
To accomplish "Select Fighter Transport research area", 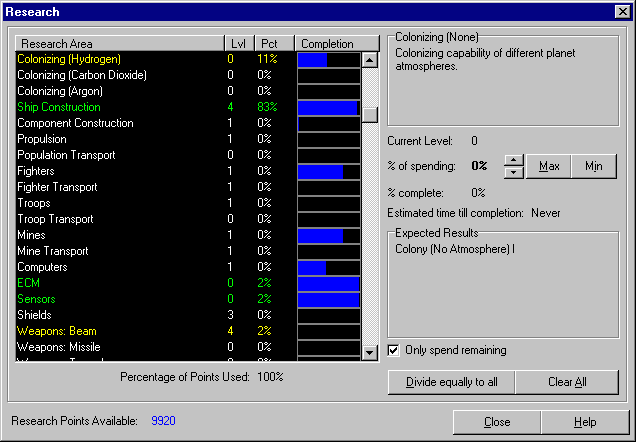I will pyautogui.click(x=189, y=187).
